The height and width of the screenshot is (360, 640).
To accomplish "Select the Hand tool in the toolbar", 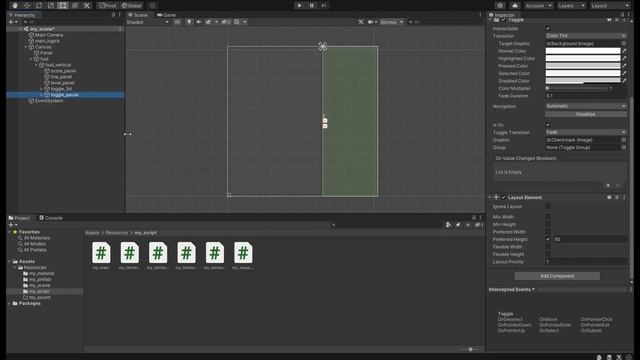I will 15,6.
